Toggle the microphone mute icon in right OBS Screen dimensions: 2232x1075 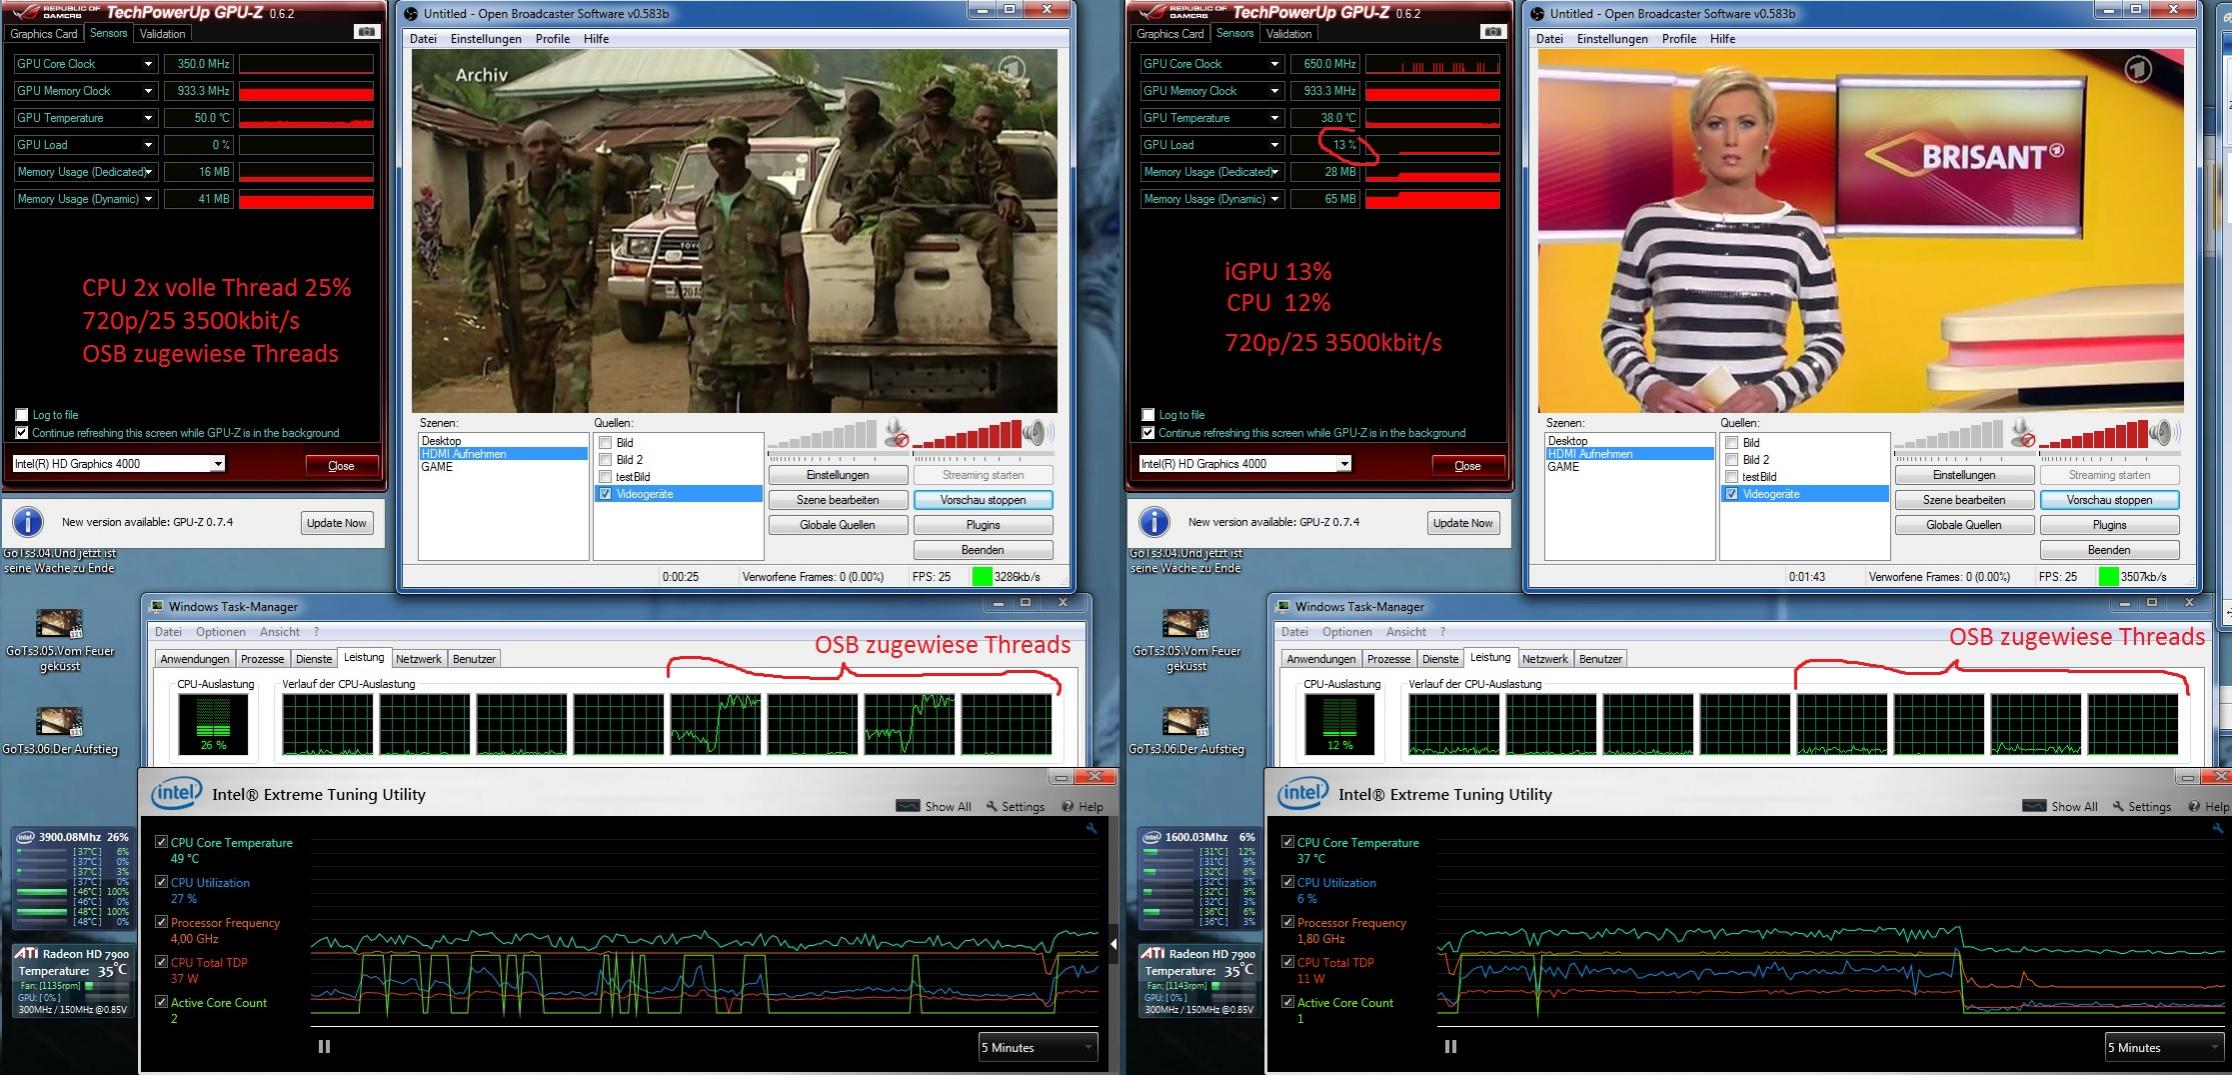[2023, 433]
